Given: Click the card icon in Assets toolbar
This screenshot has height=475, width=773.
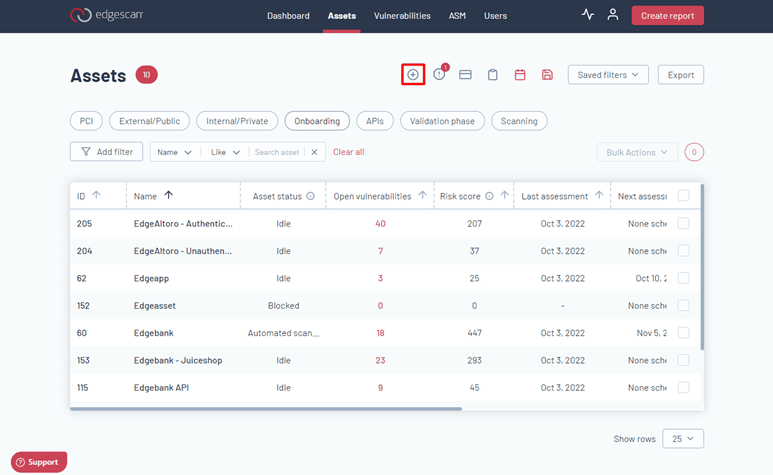Looking at the screenshot, I should pyautogui.click(x=465, y=74).
